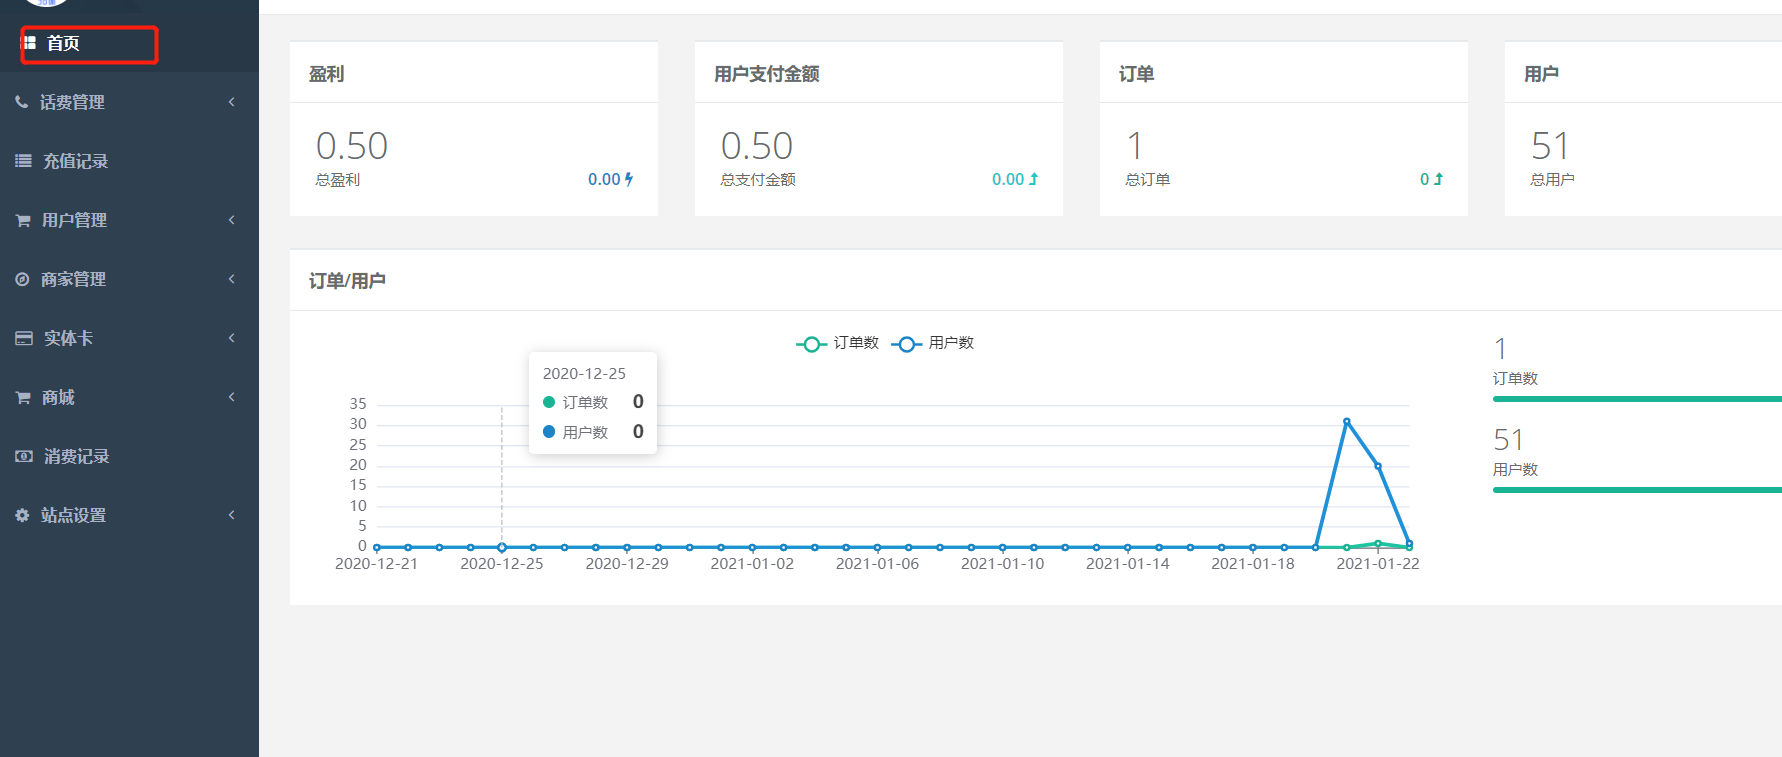Click the 2021-01-10 axis date label
Screen dimensions: 1782x757
(x=1002, y=564)
